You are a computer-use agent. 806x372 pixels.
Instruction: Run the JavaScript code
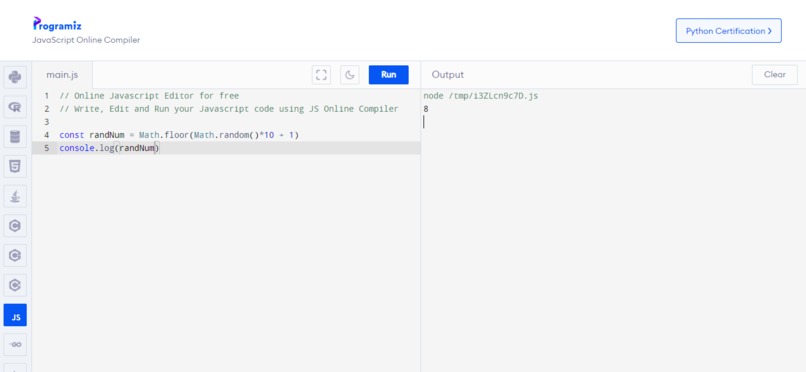coord(389,75)
